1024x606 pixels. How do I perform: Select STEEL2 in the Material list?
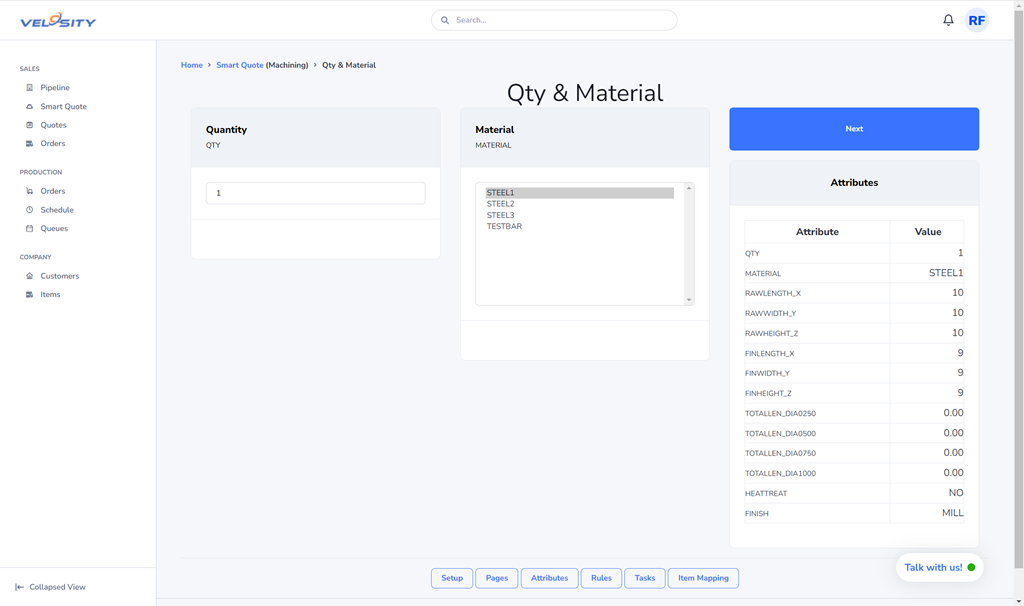(x=500, y=204)
